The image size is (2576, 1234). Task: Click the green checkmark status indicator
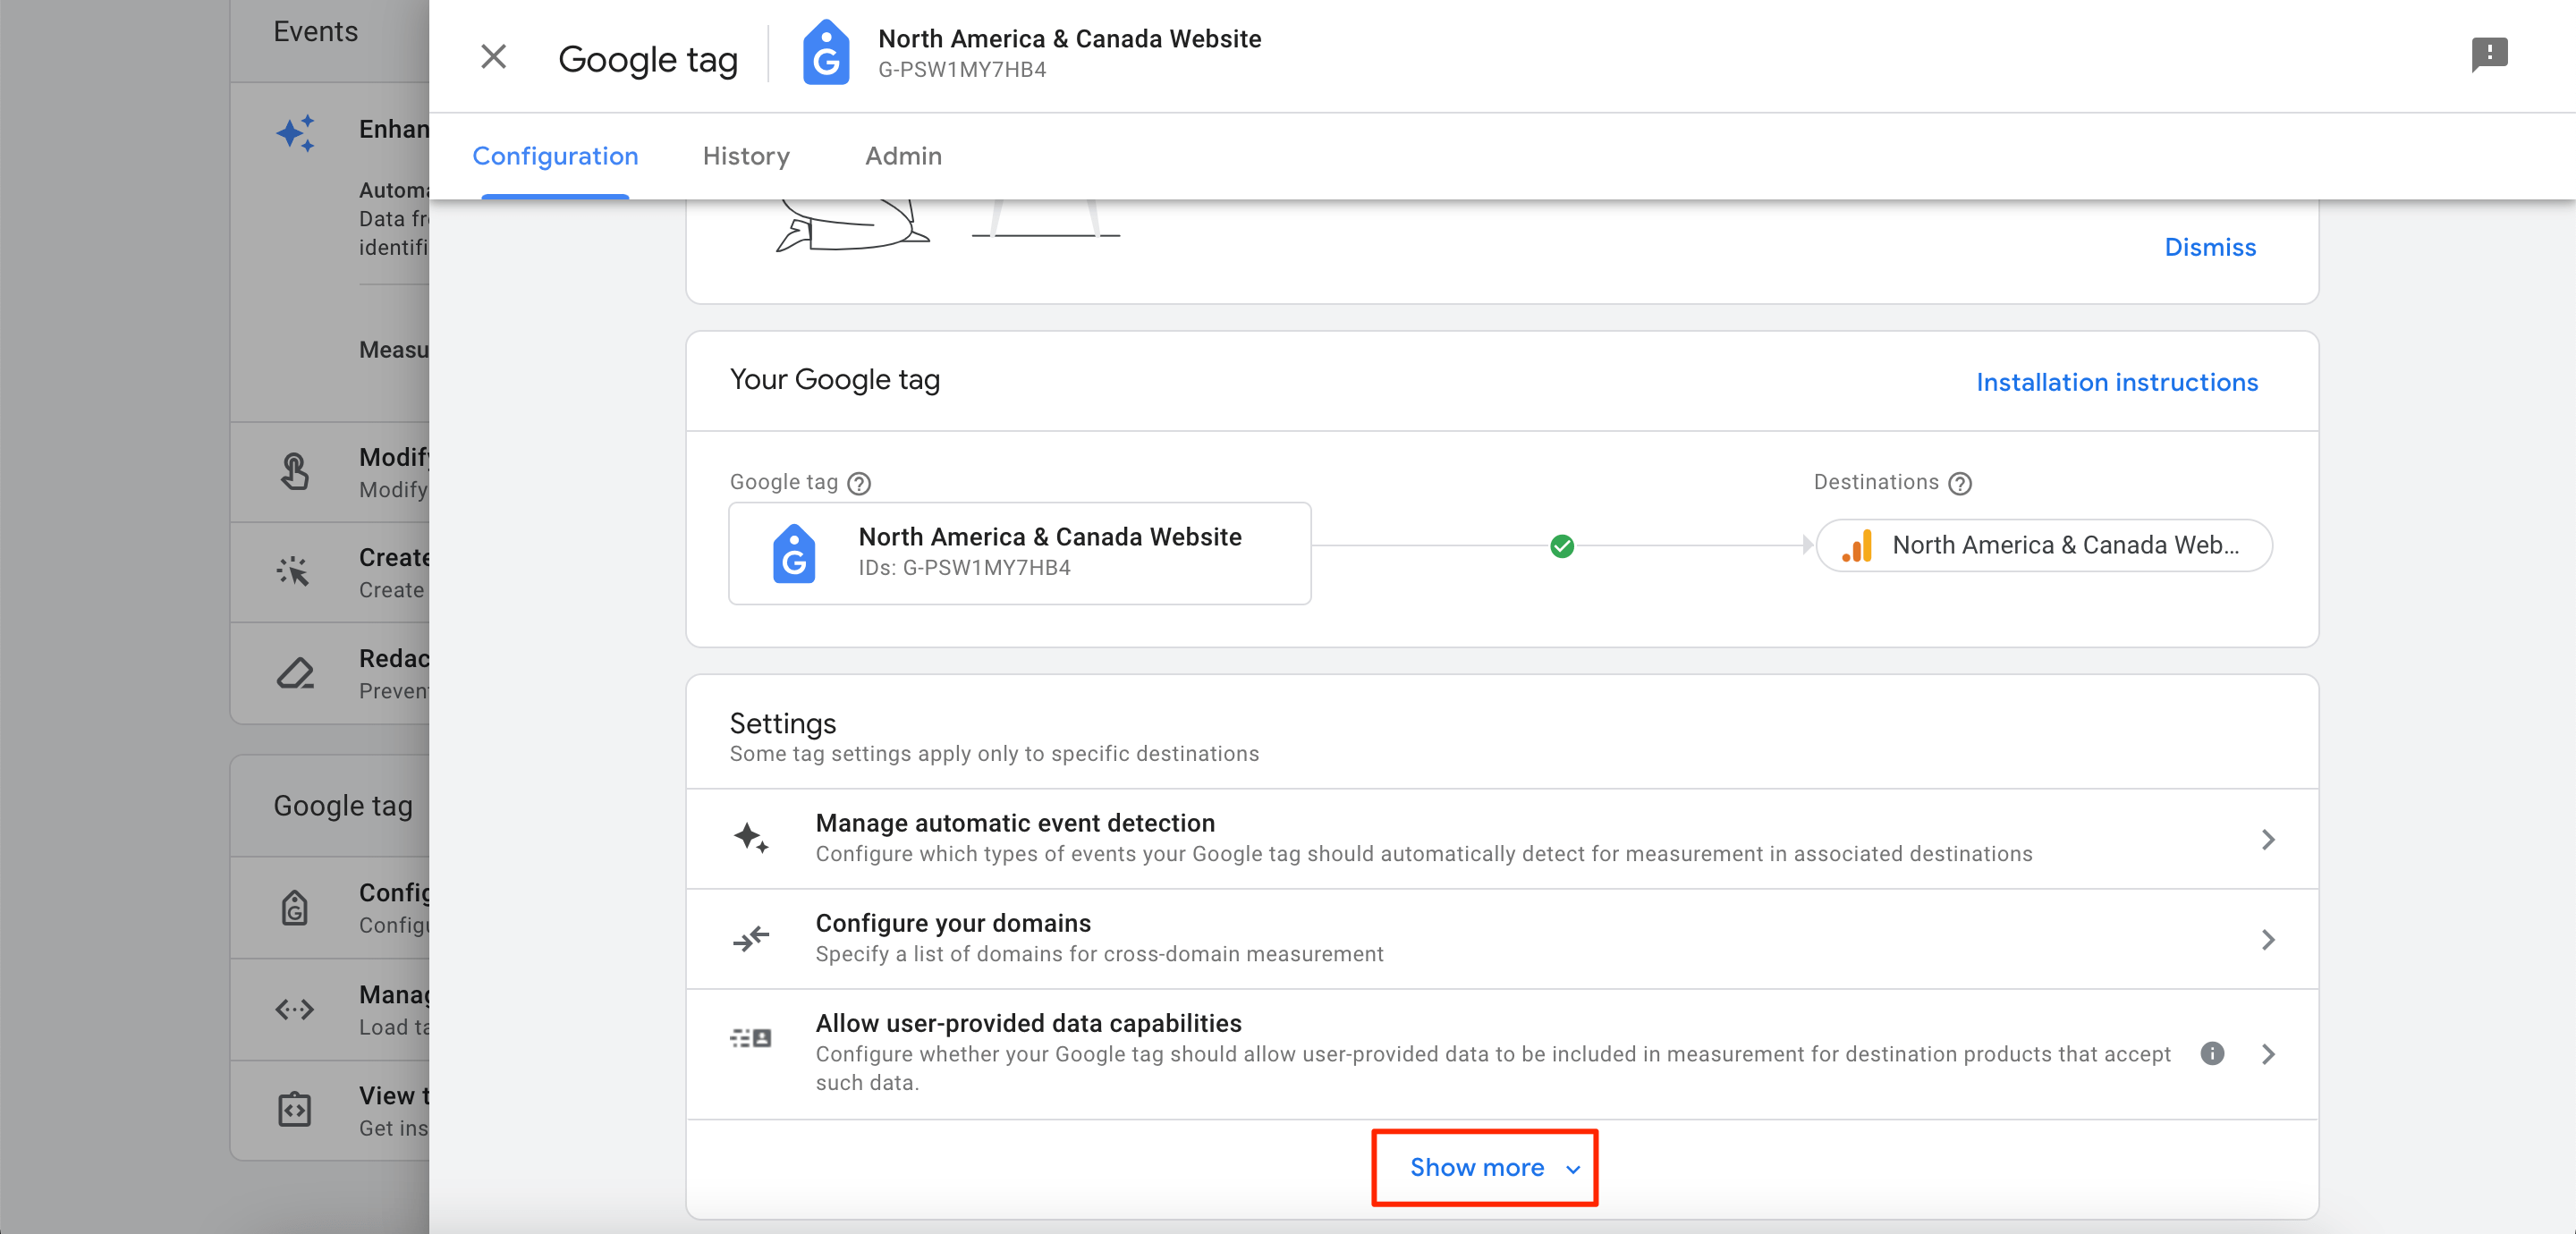[x=1563, y=545]
